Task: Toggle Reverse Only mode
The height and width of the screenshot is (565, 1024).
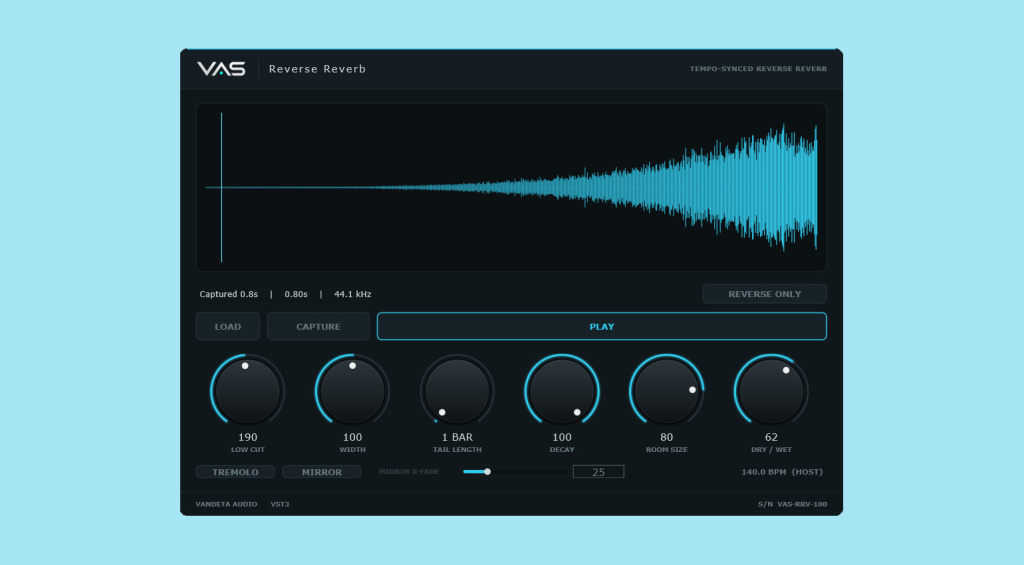Action: tap(764, 294)
